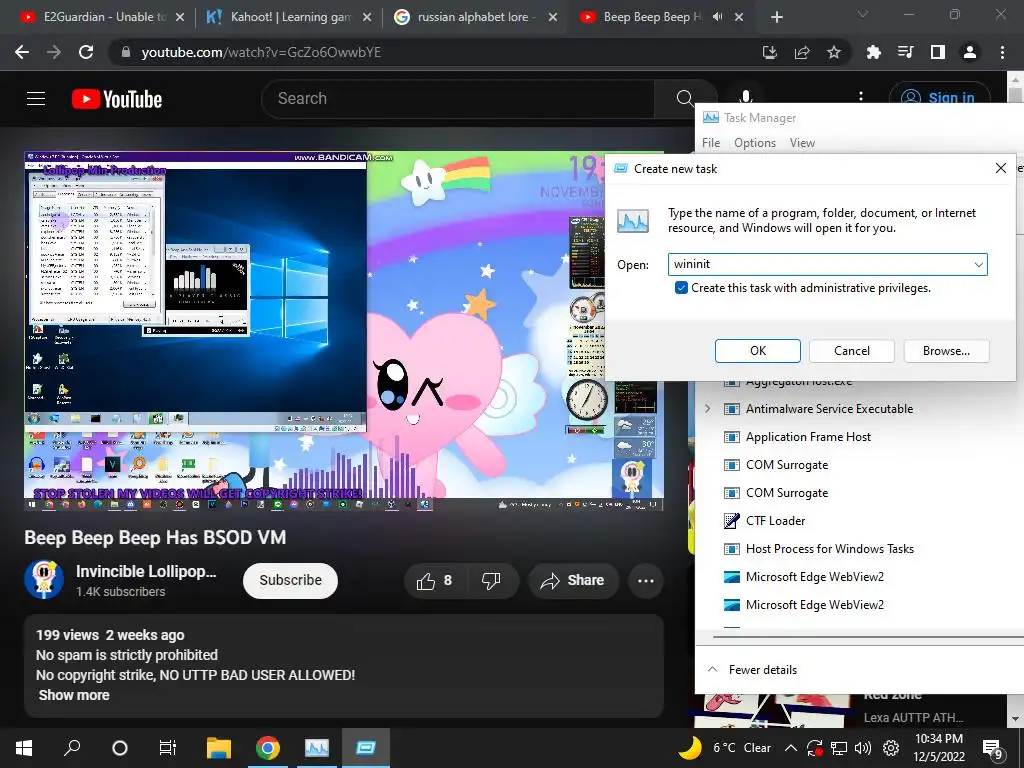Screen dimensions: 1024x768
Task: Subscribe to Invincible Lollipop channel
Action: pos(290,581)
